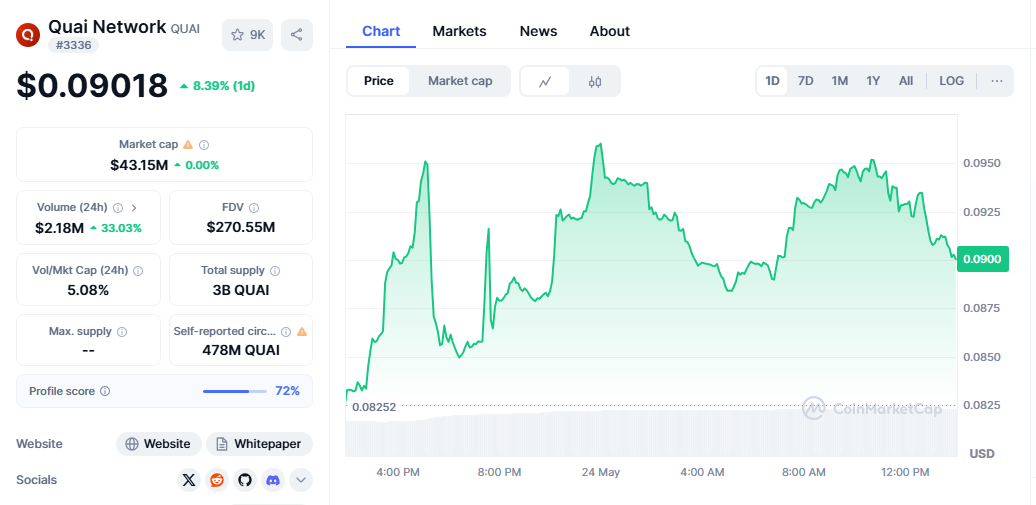Open FDV info icon
The width and height of the screenshot is (1036, 505).
point(254,208)
